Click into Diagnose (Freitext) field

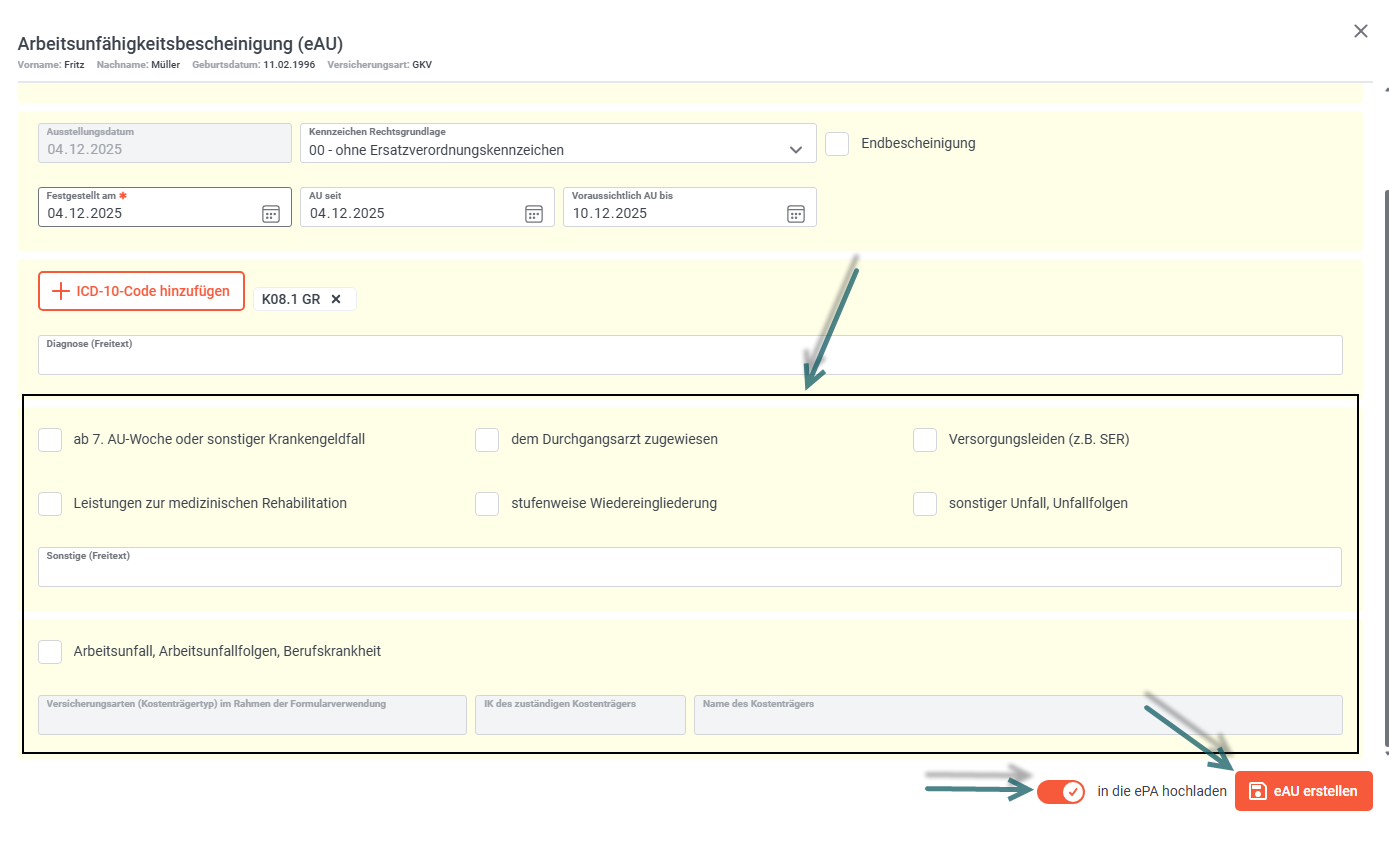[690, 359]
